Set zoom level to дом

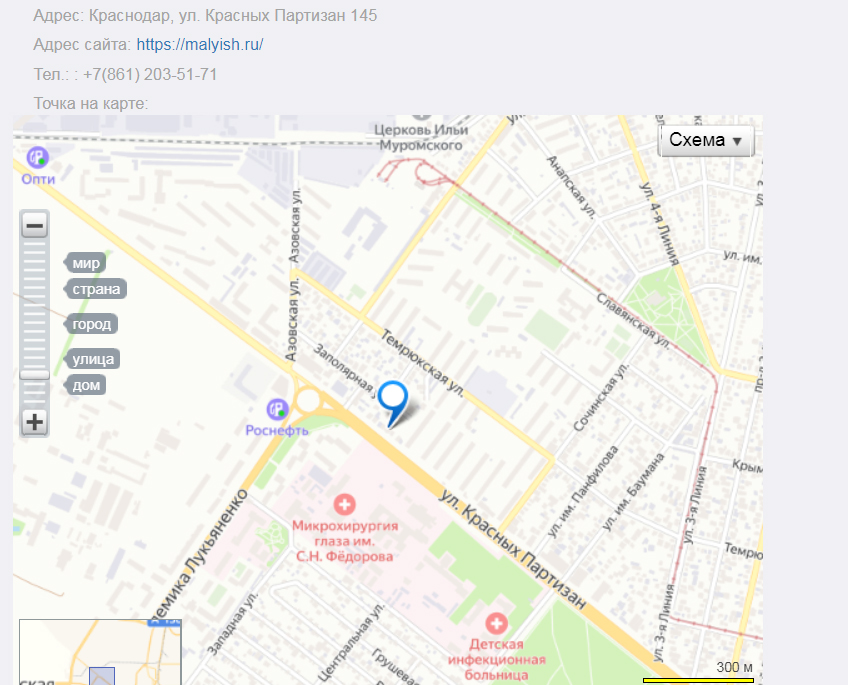(85, 385)
